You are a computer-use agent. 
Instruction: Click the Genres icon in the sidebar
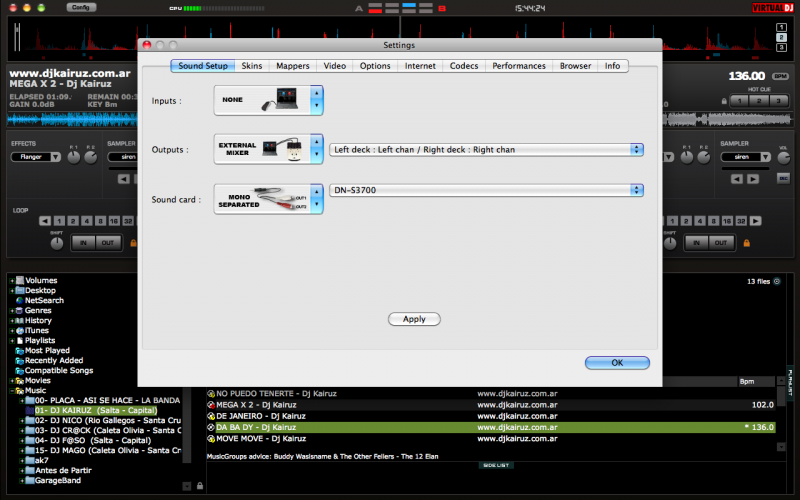click(x=19, y=310)
